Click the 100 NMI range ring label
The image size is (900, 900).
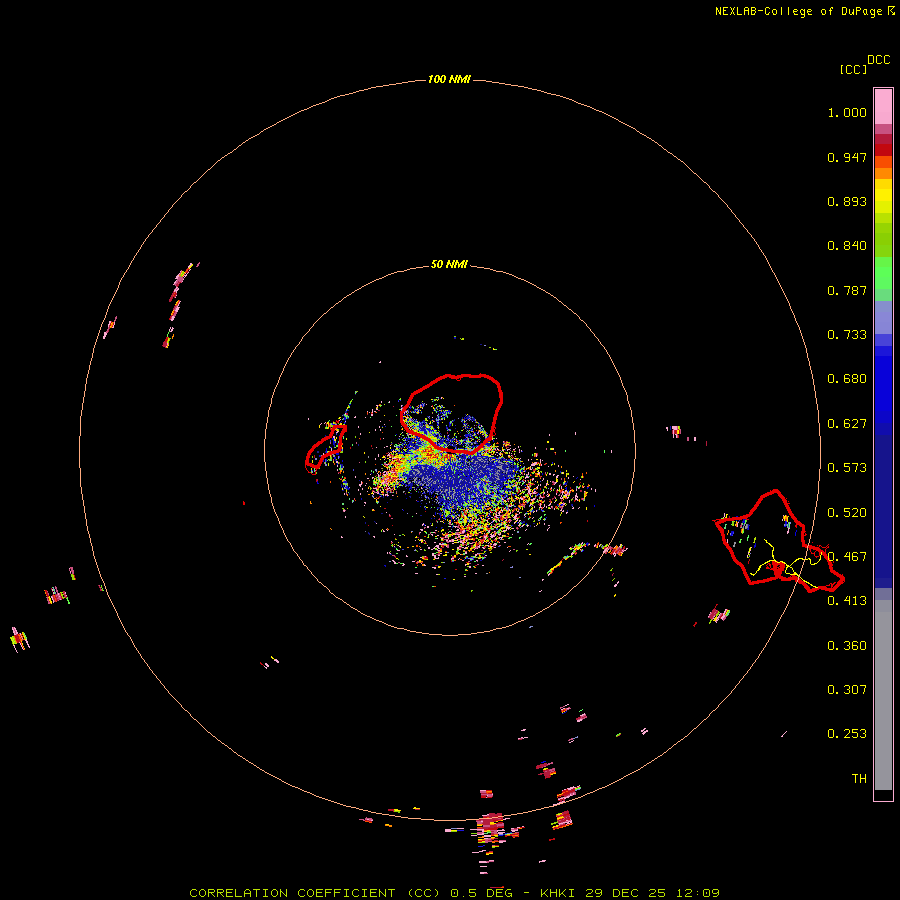pos(449,79)
